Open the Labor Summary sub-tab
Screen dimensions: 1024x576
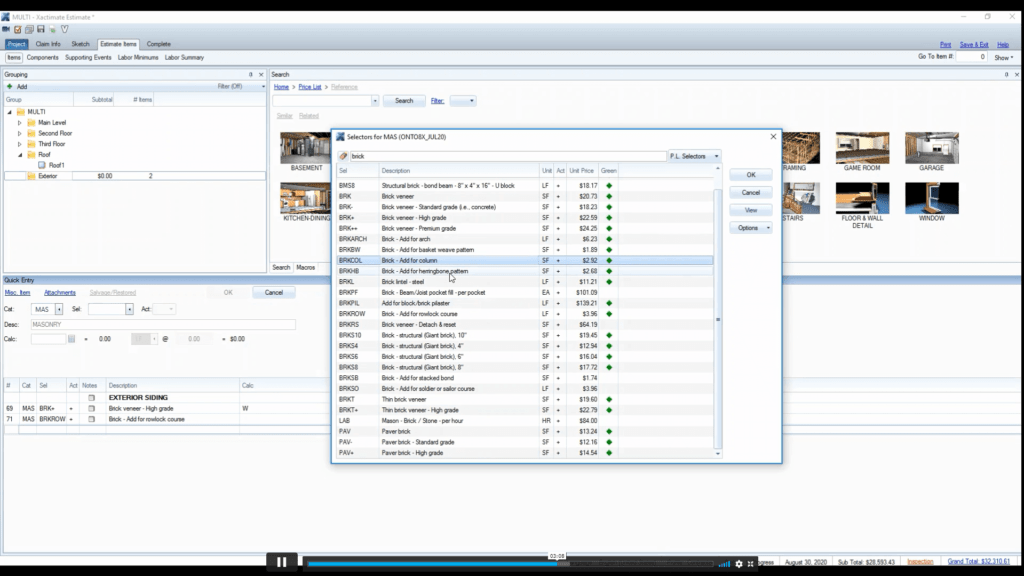coord(184,57)
